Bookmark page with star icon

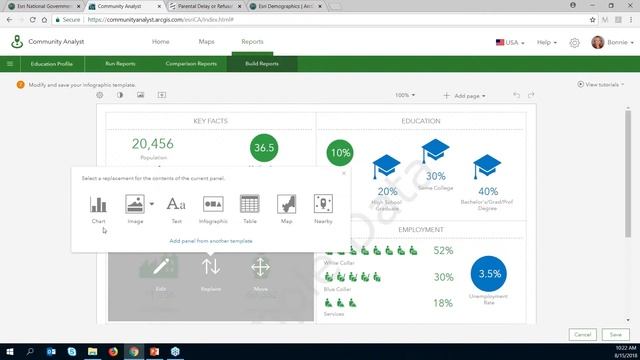(x=592, y=20)
